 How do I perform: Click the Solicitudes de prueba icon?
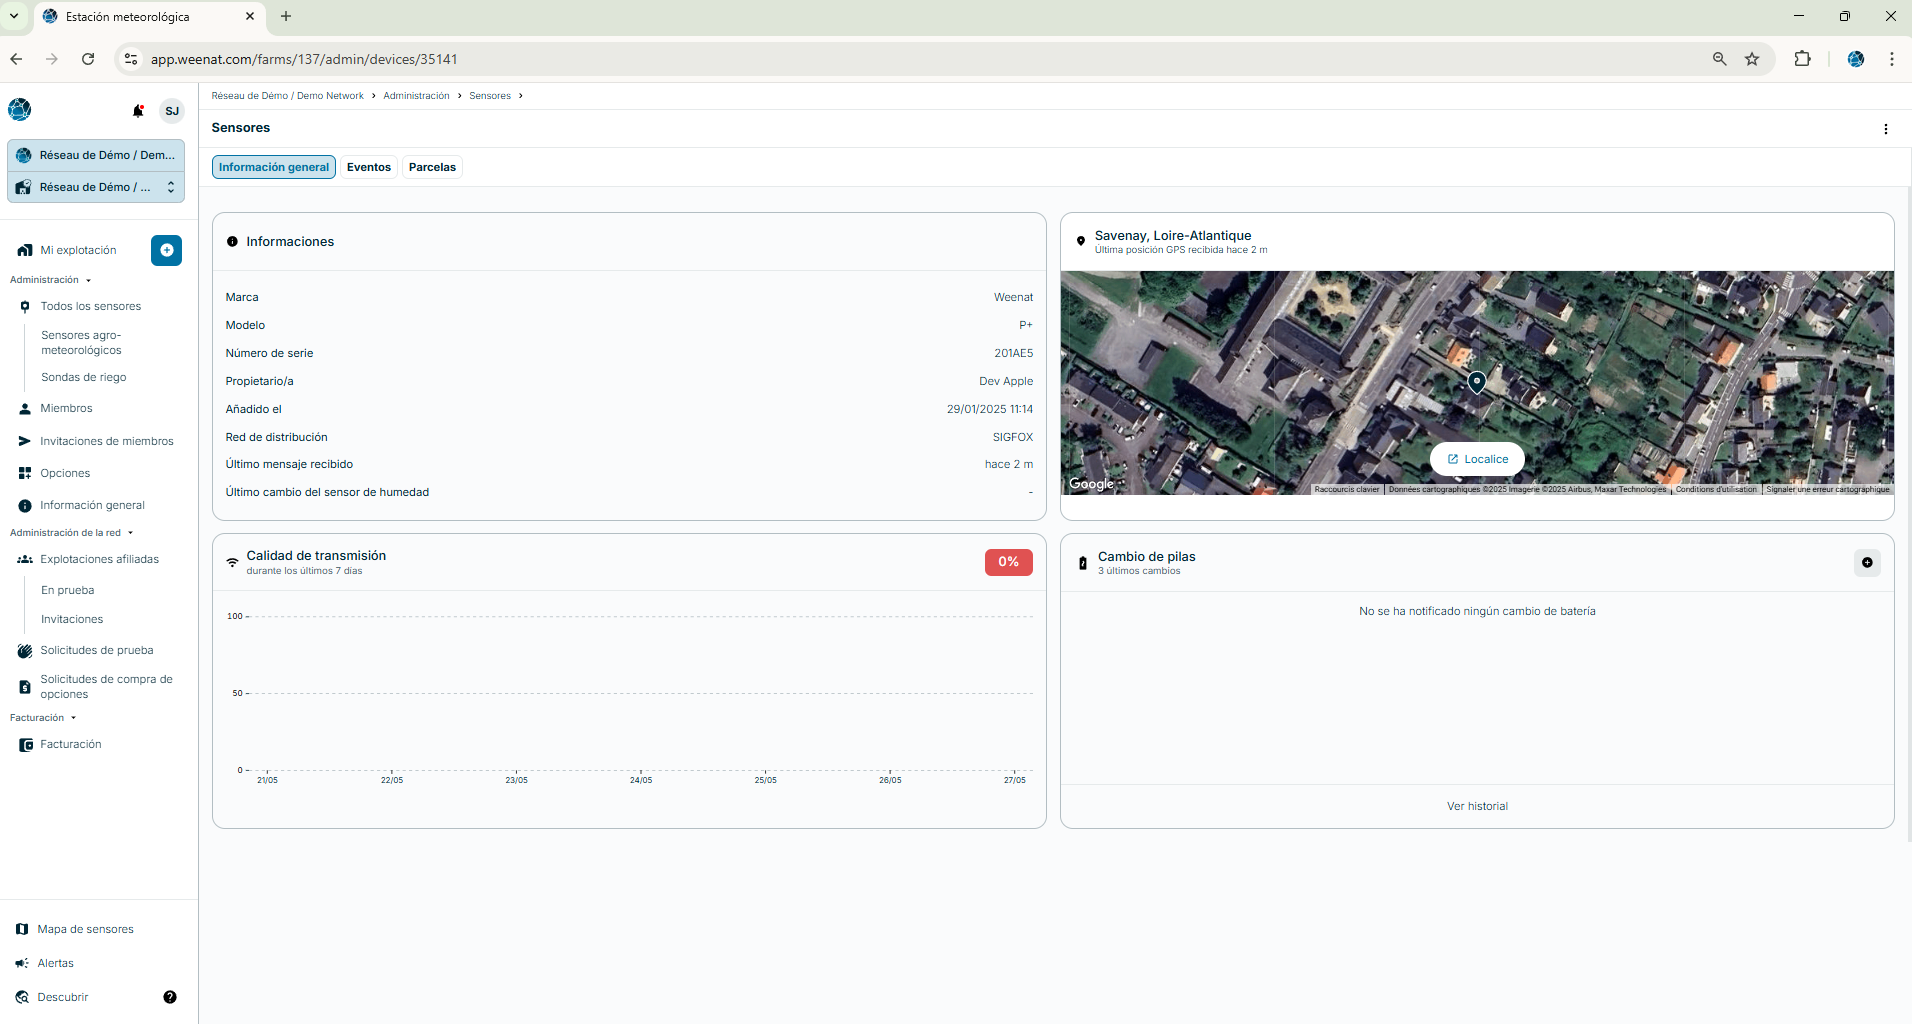(25, 651)
